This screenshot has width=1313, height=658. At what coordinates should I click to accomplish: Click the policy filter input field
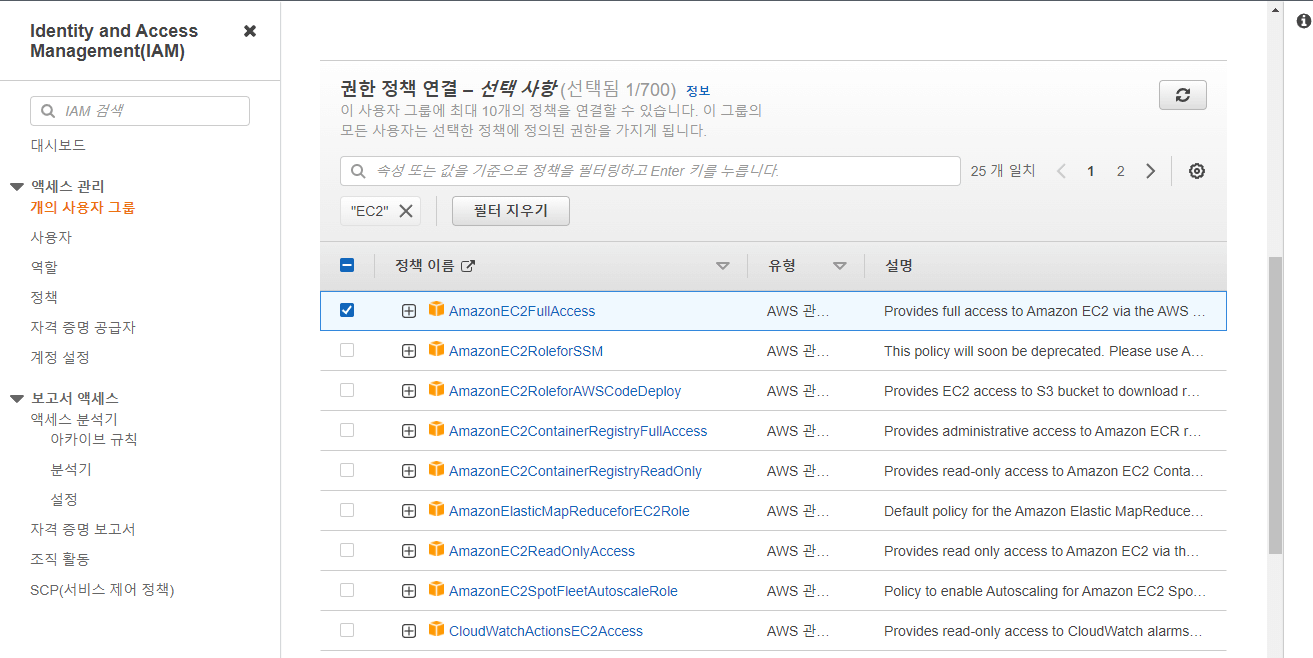coord(650,171)
